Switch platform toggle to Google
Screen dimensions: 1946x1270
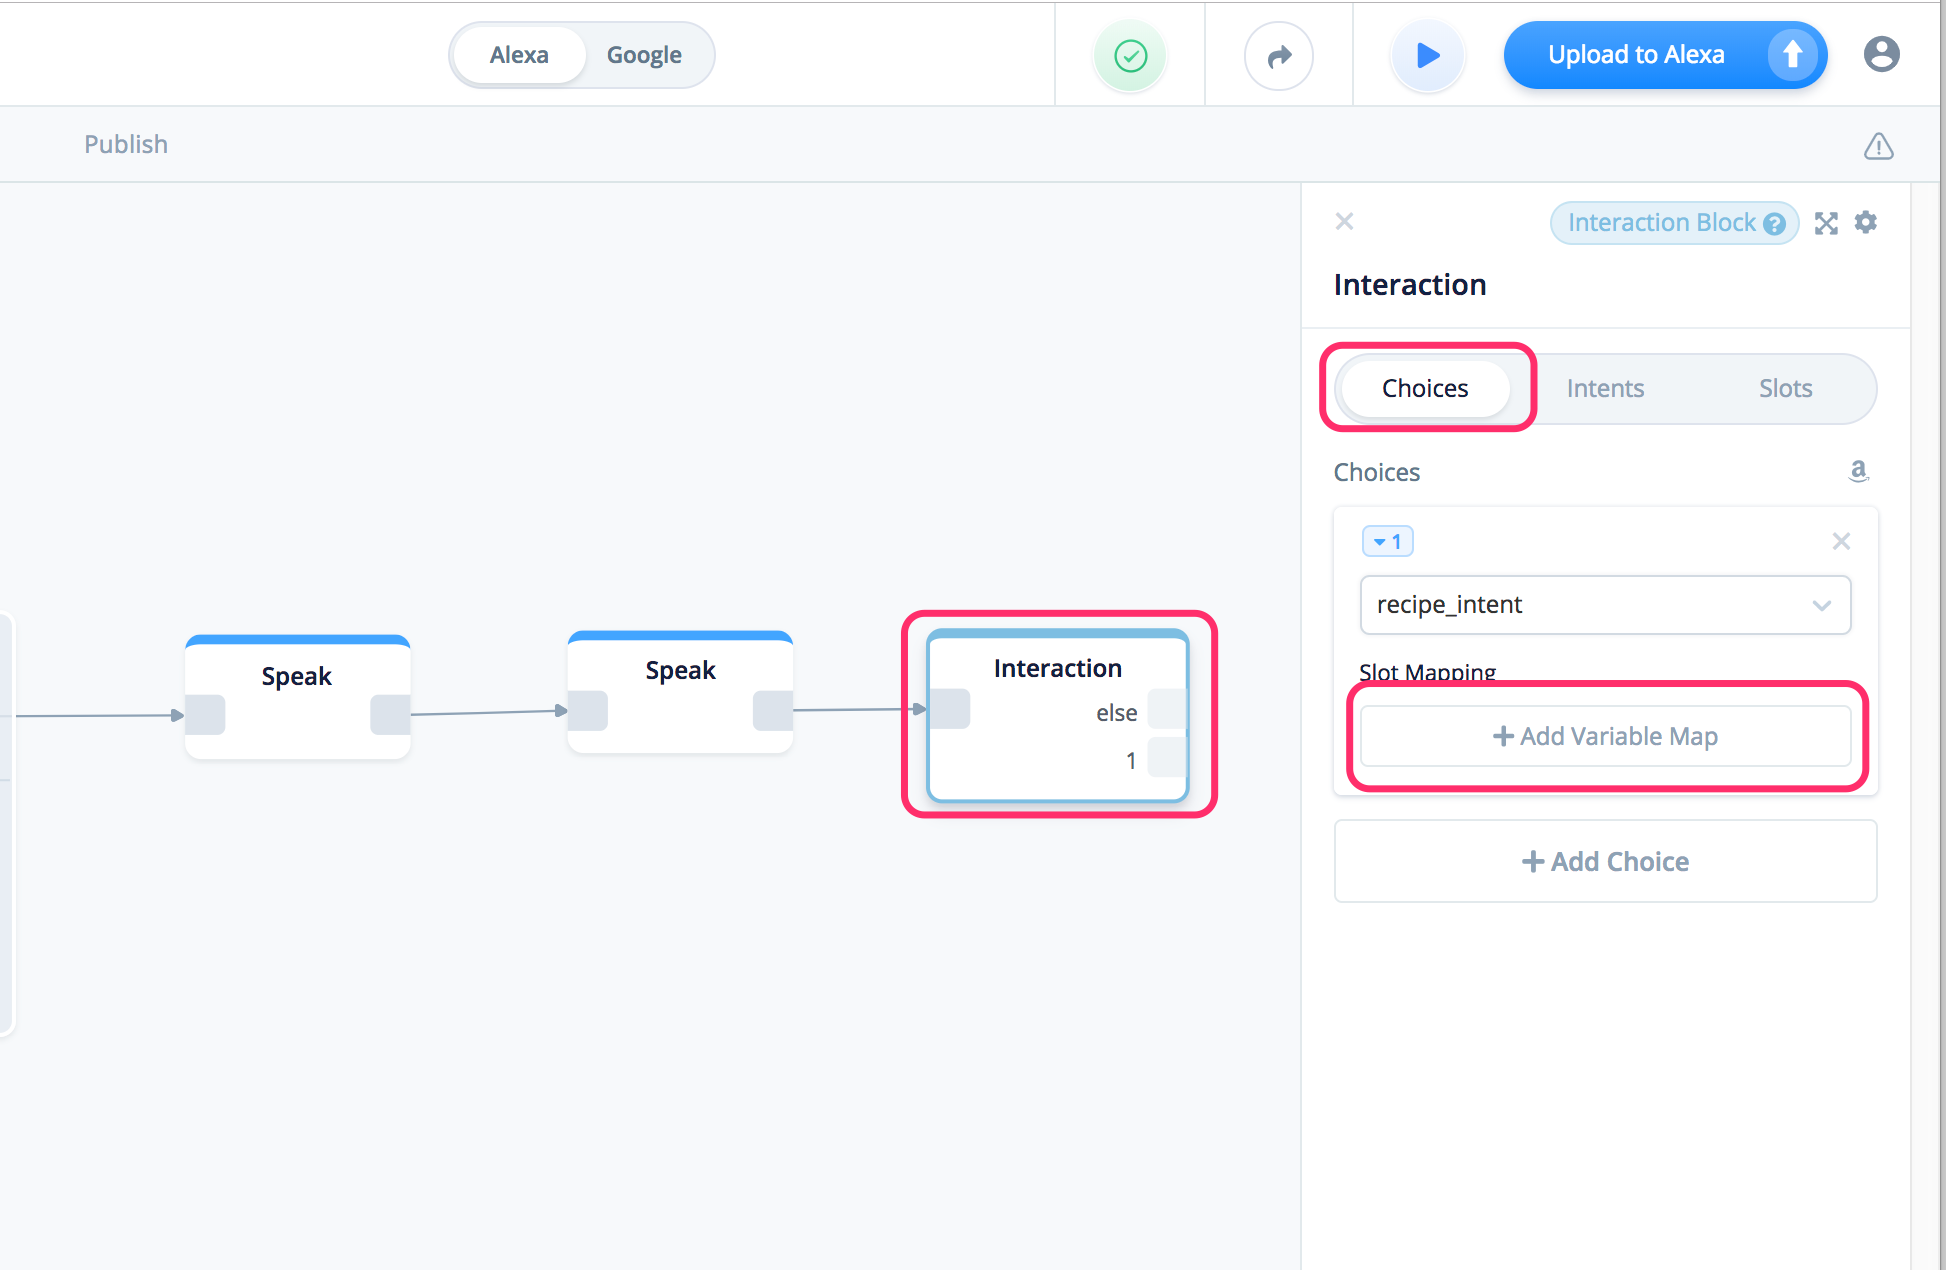coord(644,55)
